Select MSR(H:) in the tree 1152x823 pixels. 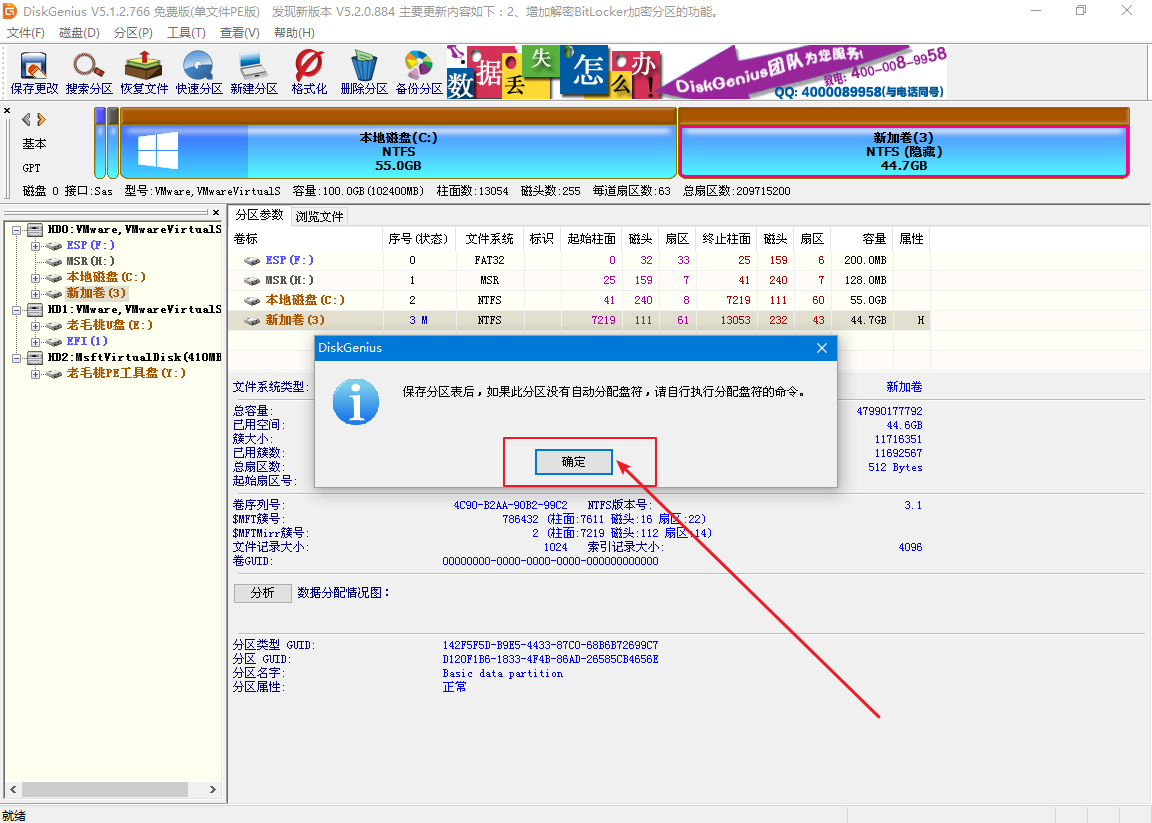pyautogui.click(x=90, y=261)
